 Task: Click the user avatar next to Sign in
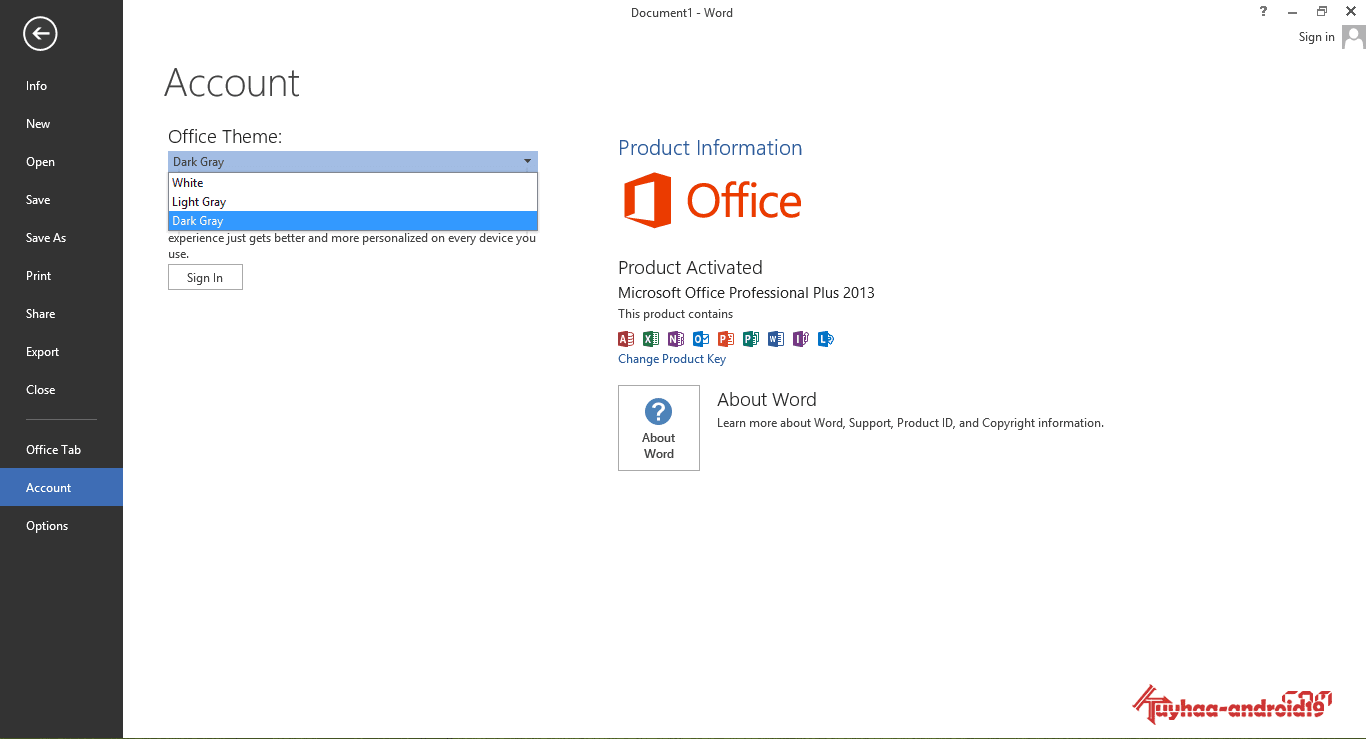(x=1353, y=37)
